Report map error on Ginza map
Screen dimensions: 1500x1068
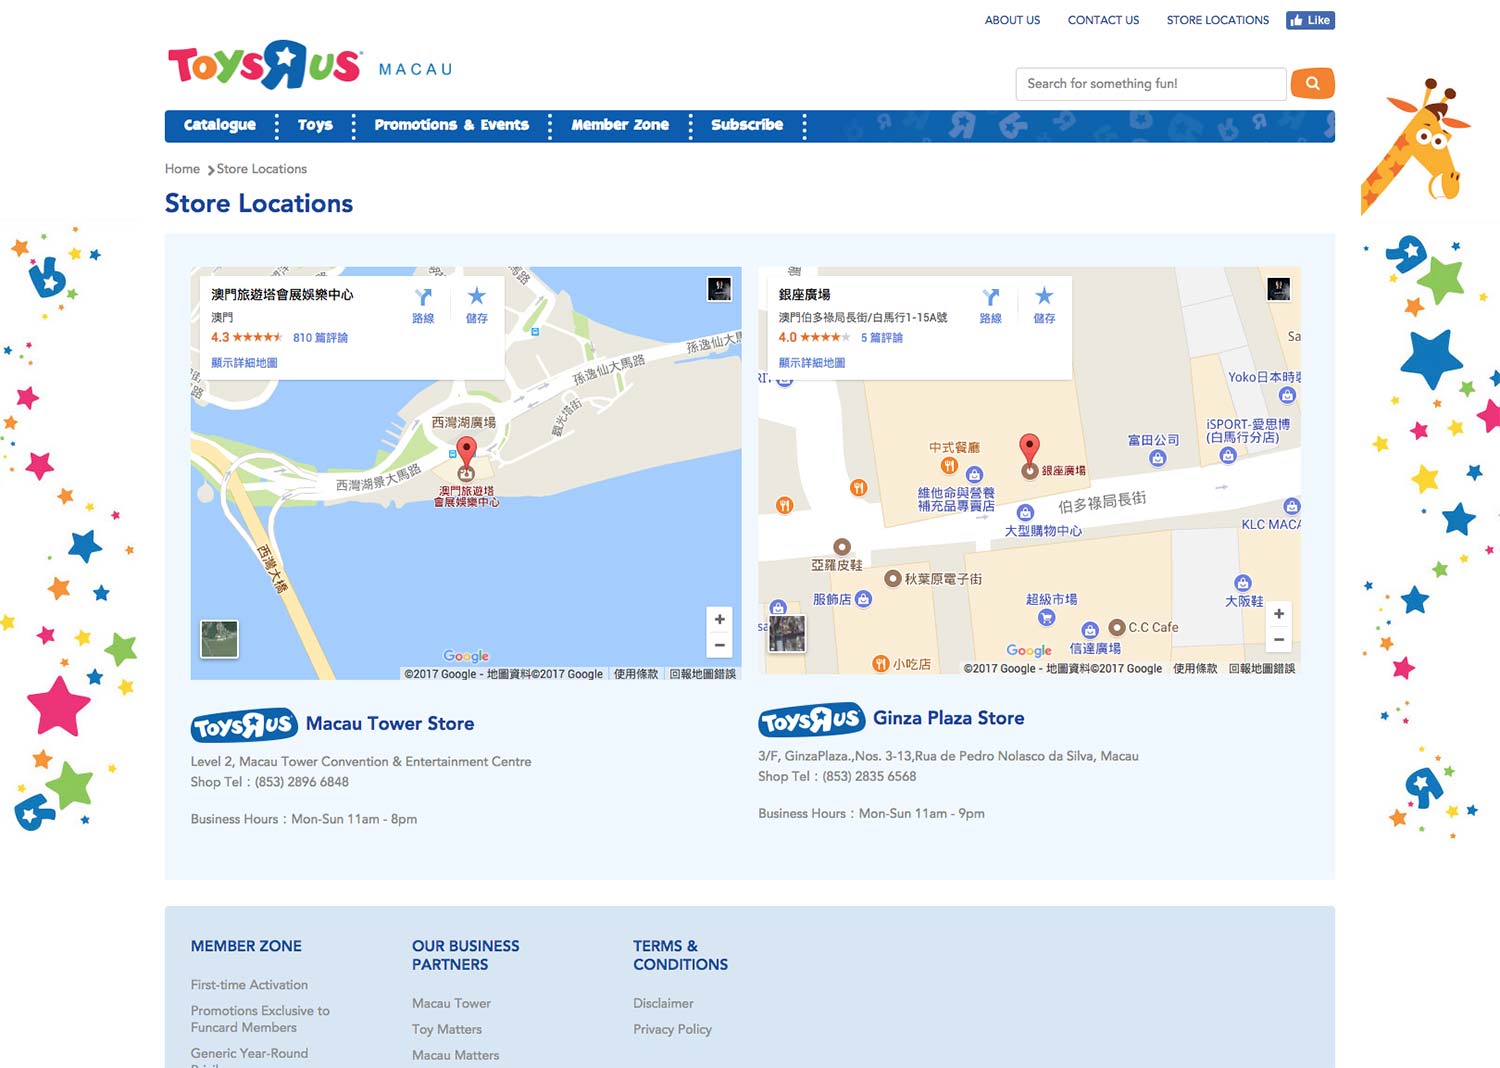click(1261, 669)
